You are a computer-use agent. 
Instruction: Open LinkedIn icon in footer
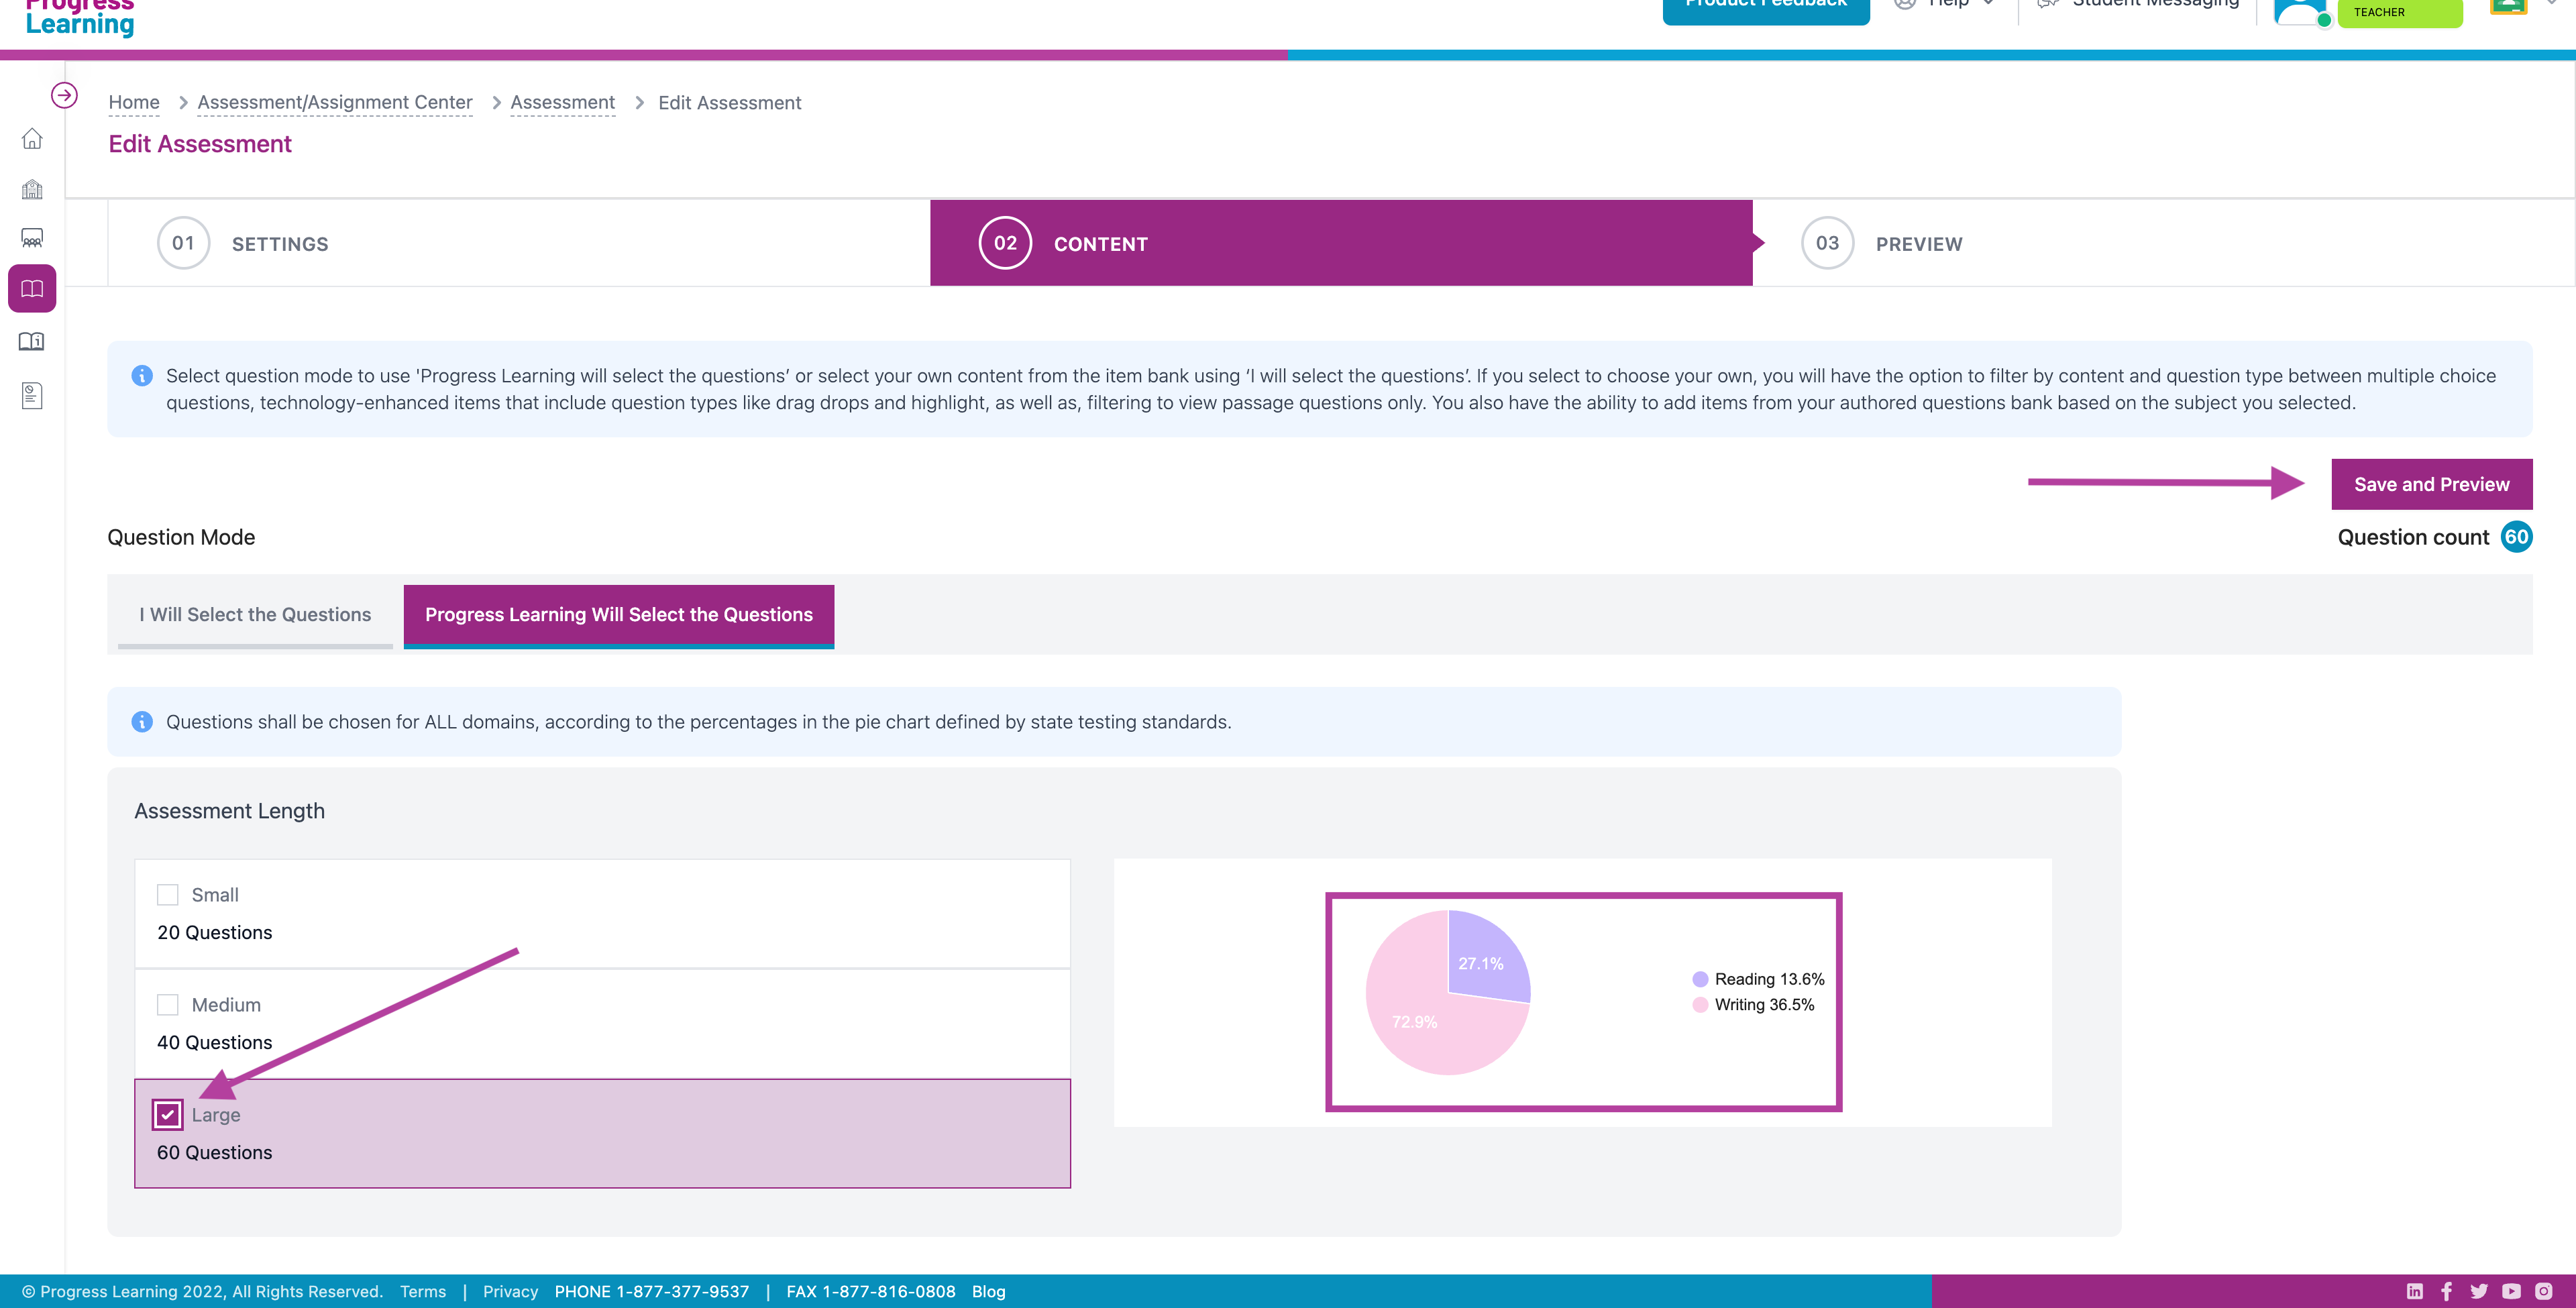[2414, 1291]
